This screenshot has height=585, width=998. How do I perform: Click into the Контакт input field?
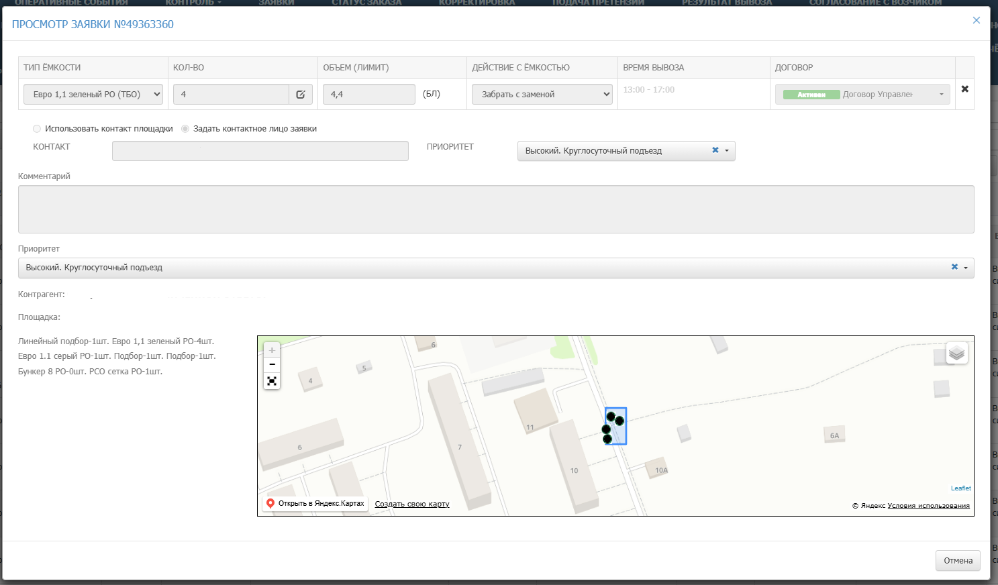point(260,151)
